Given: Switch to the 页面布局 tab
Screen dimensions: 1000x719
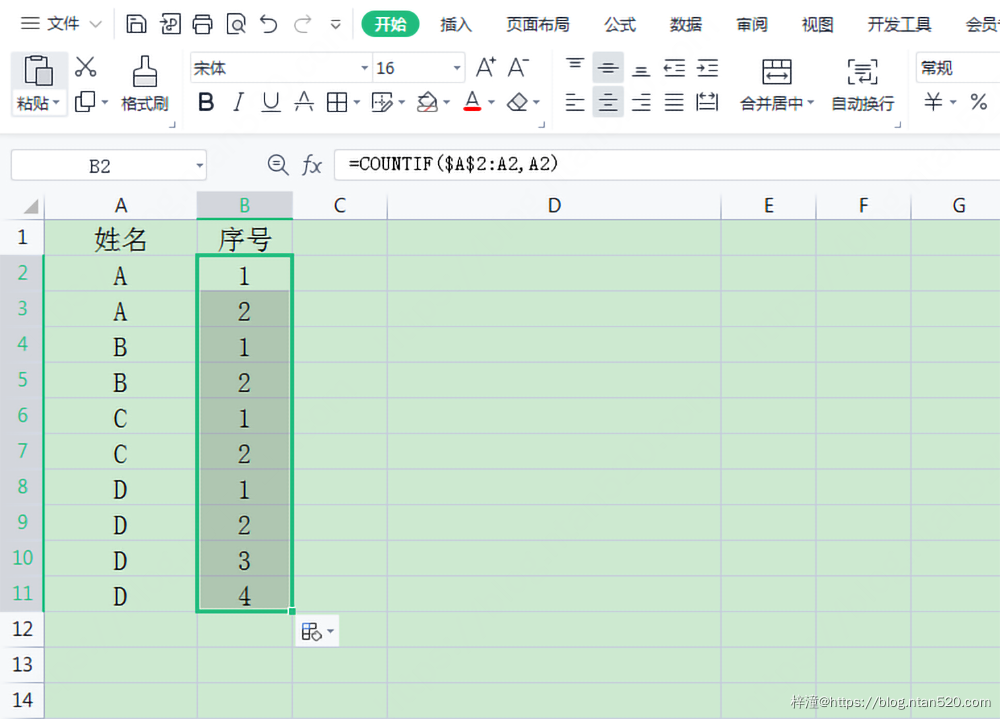Looking at the screenshot, I should (538, 24).
